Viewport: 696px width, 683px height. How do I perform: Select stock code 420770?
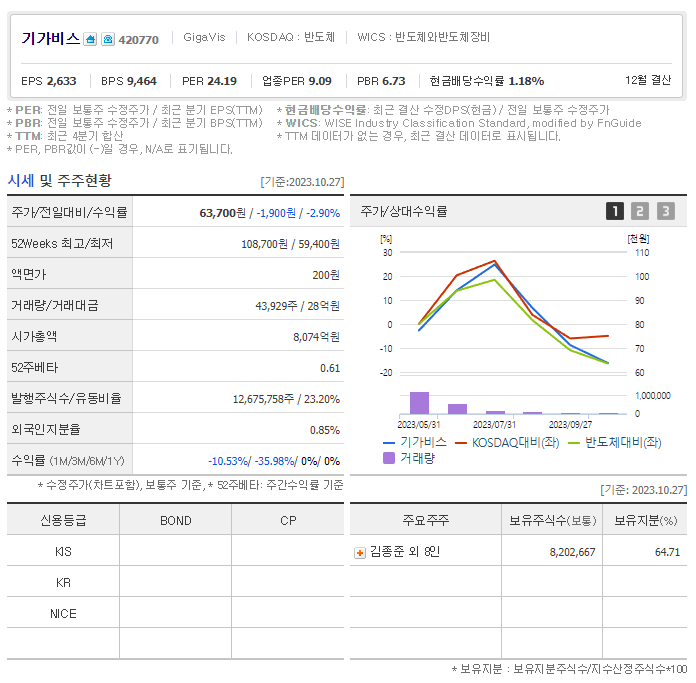[138, 40]
